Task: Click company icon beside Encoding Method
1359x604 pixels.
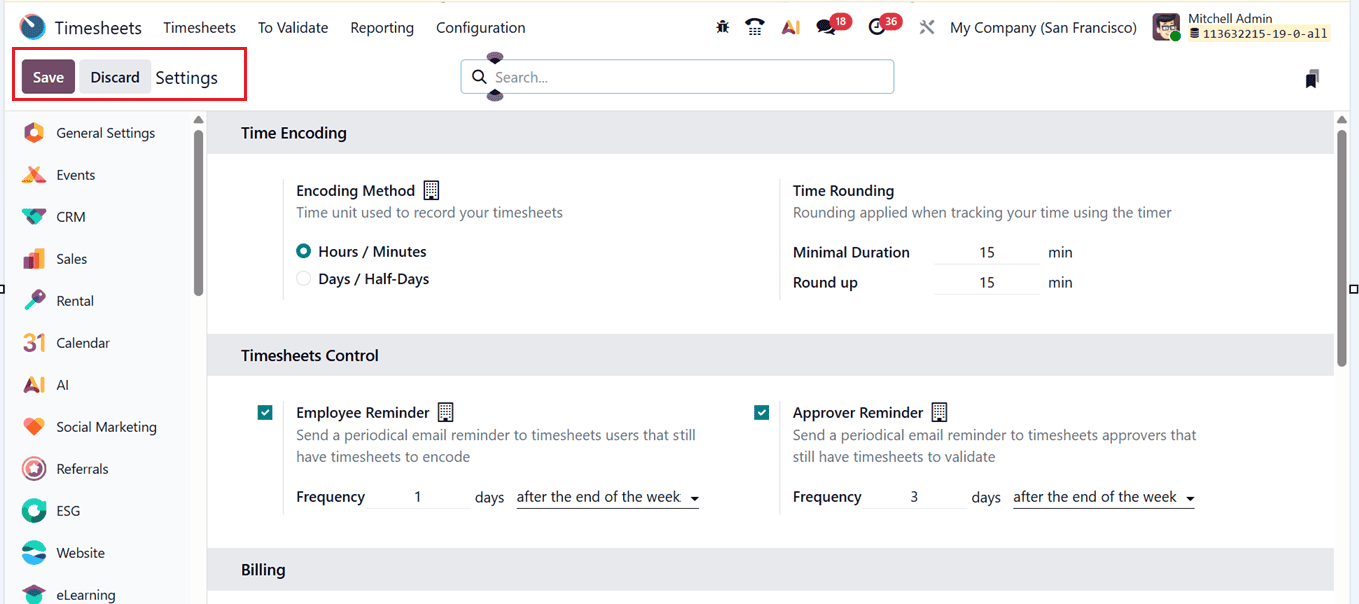Action: tap(431, 190)
